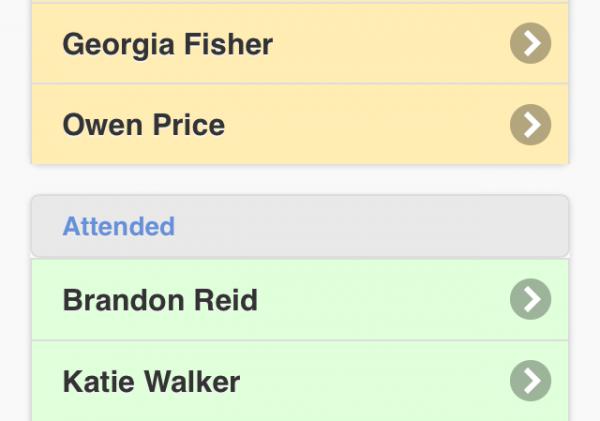Viewport: 600px width, 421px height.
Task: Collapse the Attended section header
Action: (300, 226)
